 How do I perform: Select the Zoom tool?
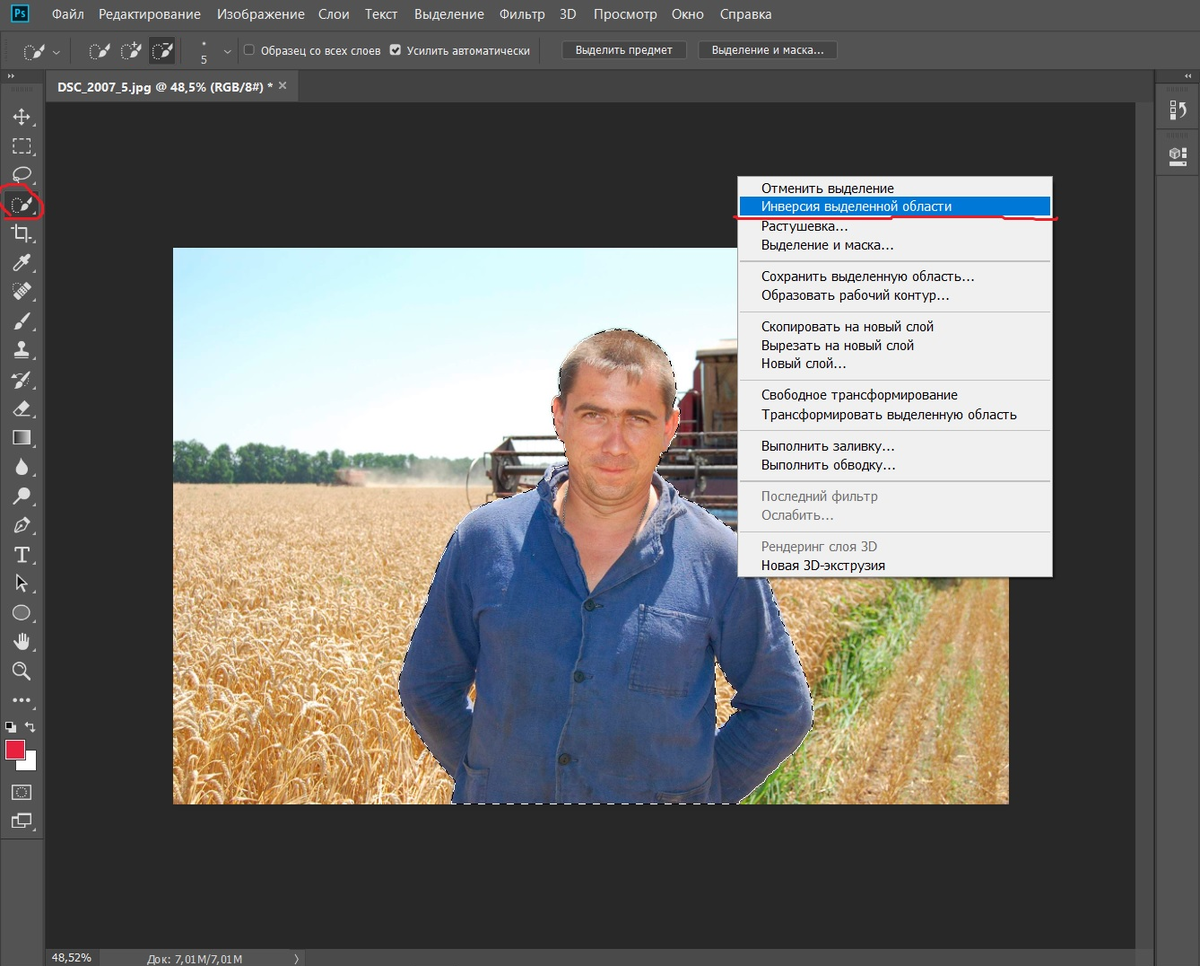point(21,671)
